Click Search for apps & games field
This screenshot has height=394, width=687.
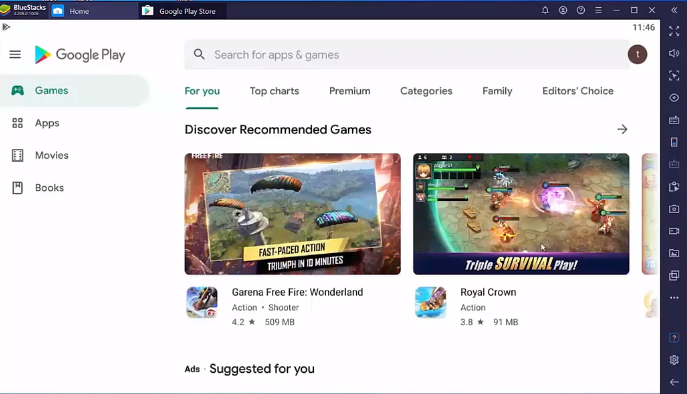click(x=407, y=54)
